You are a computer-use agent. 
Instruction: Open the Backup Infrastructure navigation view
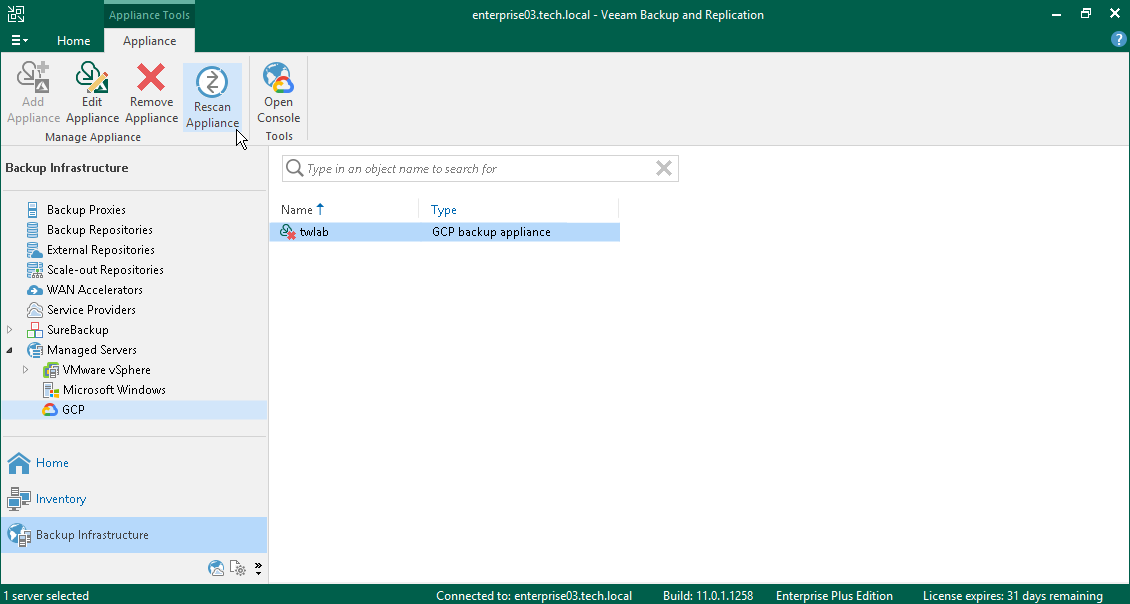(x=134, y=535)
